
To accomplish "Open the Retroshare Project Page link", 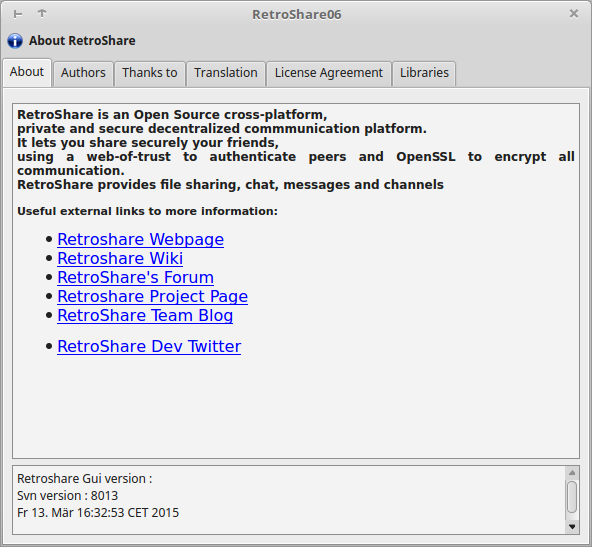I will pyautogui.click(x=153, y=296).
